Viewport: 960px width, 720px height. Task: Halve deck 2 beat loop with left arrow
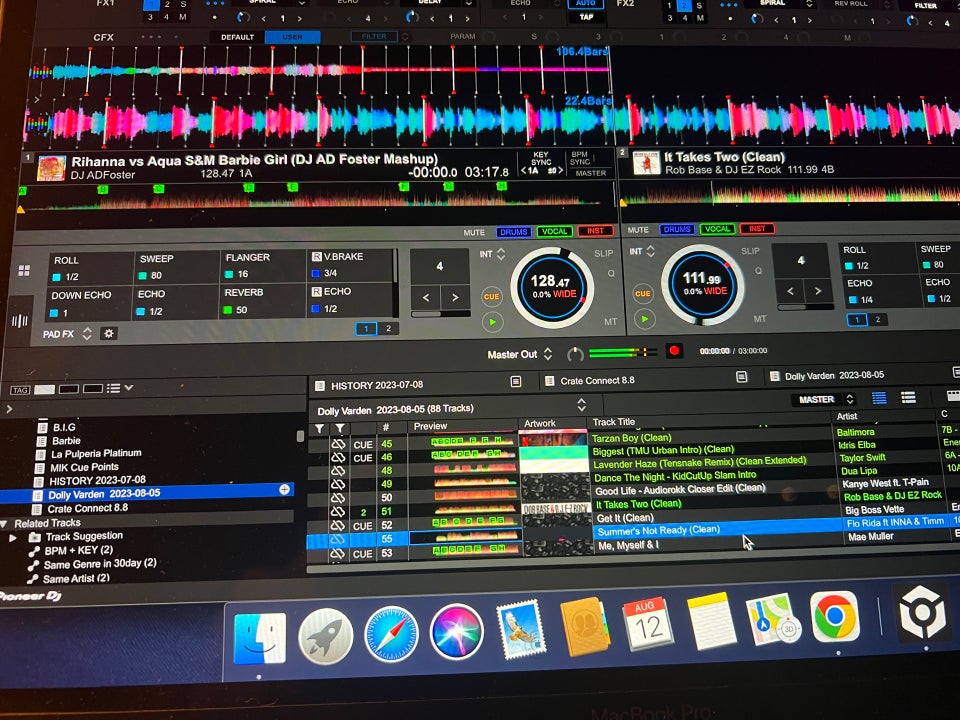(790, 291)
